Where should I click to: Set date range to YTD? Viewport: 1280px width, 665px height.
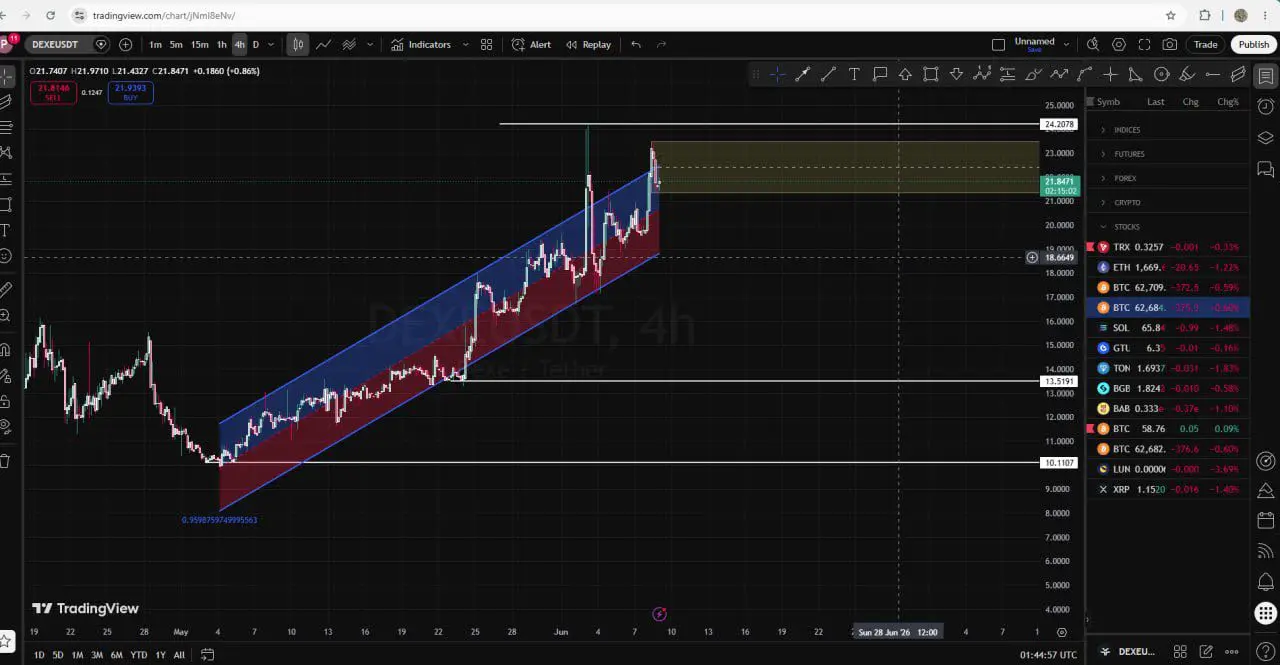[x=138, y=655]
